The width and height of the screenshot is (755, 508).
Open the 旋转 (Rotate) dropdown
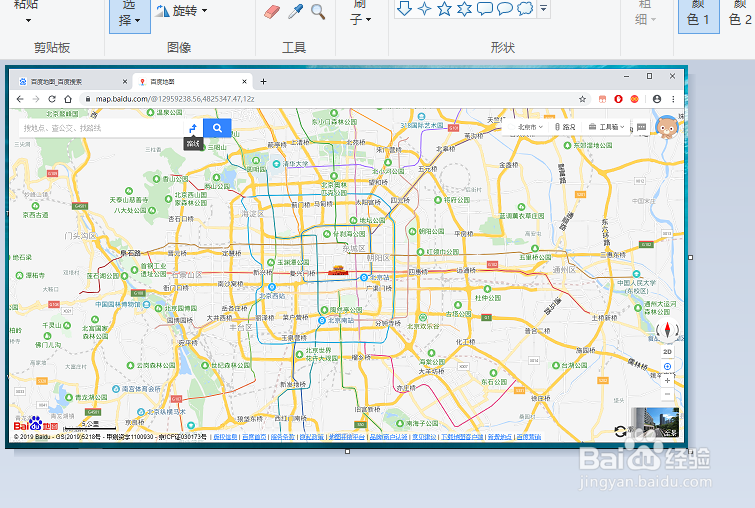(181, 11)
